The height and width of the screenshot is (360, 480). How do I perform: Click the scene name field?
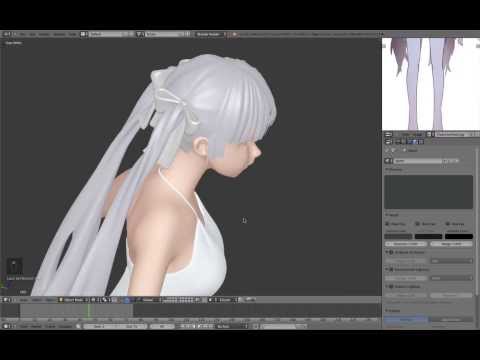163,34
